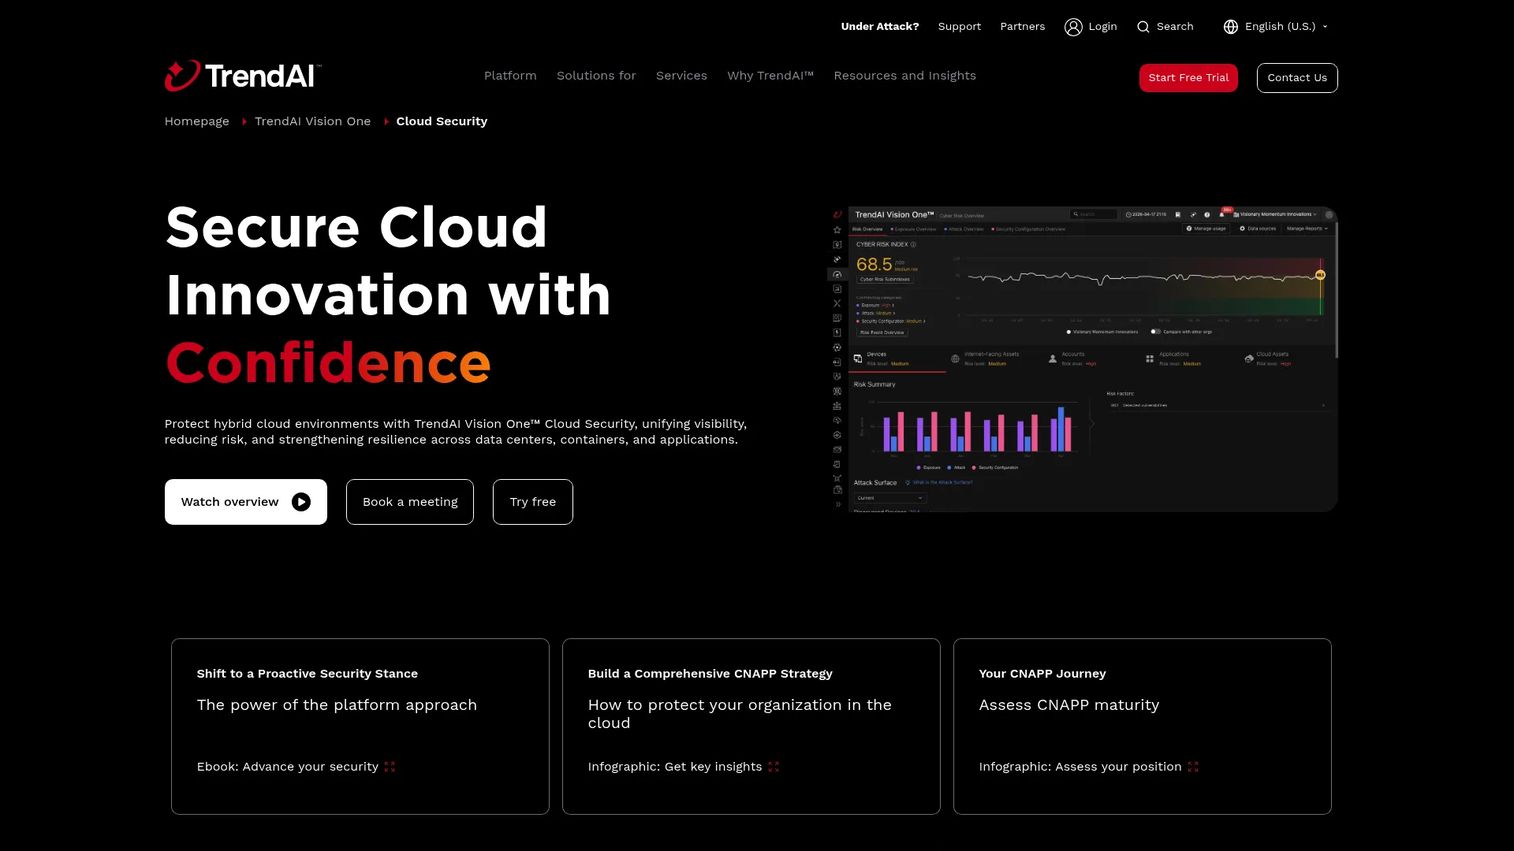The image size is (1514, 851).
Task: Select the Try free button
Action: tap(533, 502)
